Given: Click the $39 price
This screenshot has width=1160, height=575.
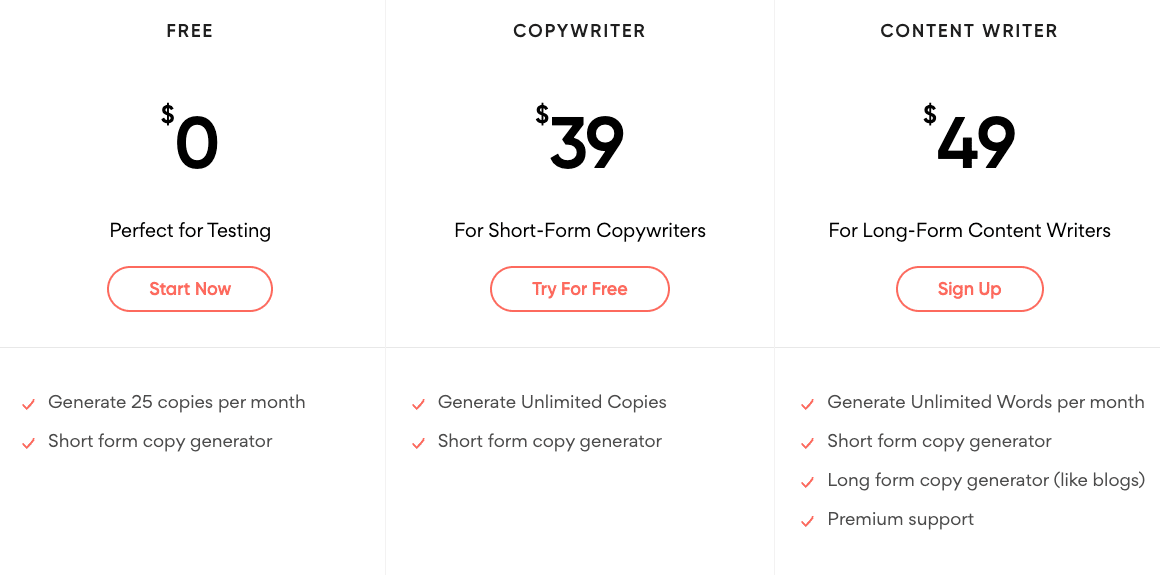Looking at the screenshot, I should pyautogui.click(x=580, y=139).
